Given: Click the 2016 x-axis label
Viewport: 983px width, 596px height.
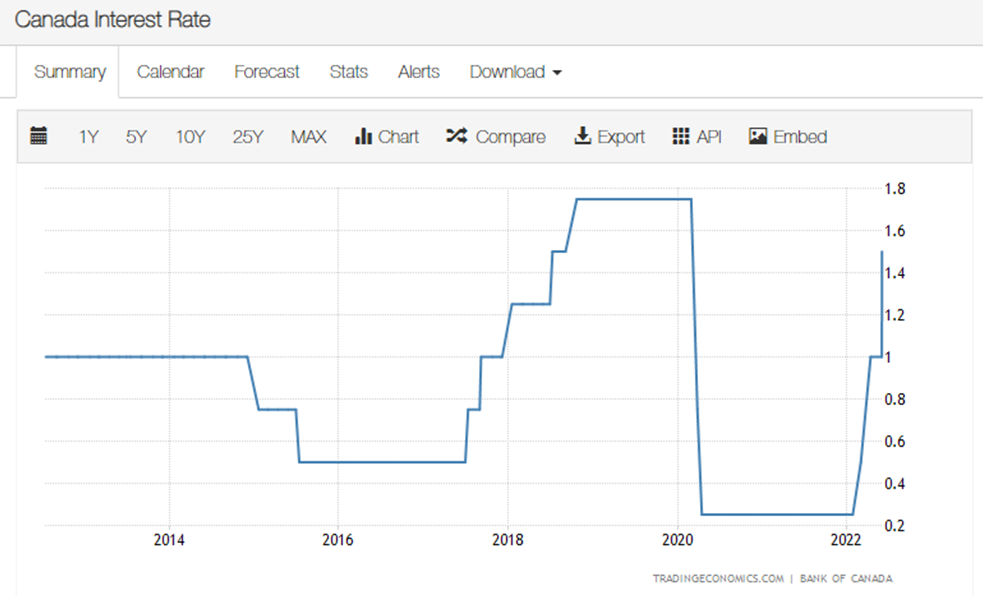Looking at the screenshot, I should click(338, 540).
